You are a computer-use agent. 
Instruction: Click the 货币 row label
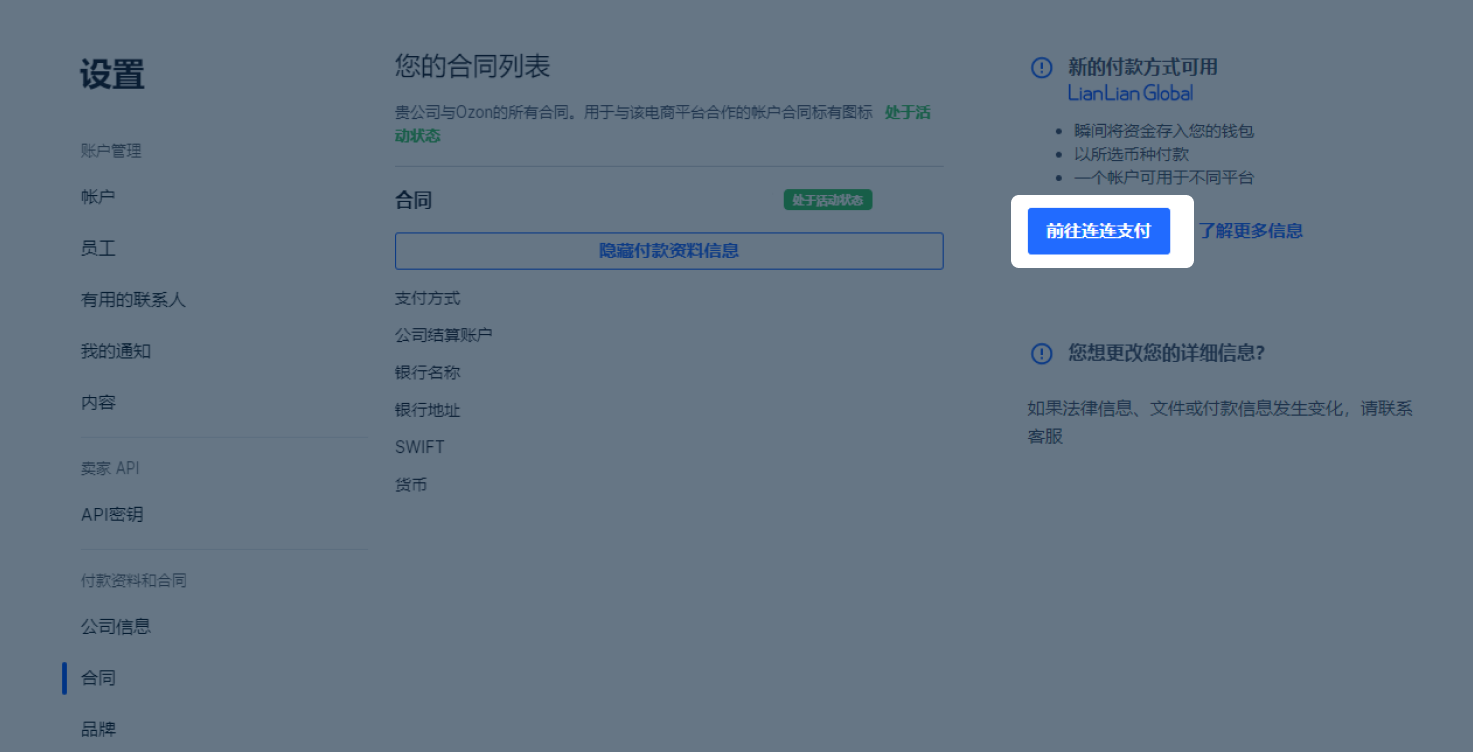(411, 485)
